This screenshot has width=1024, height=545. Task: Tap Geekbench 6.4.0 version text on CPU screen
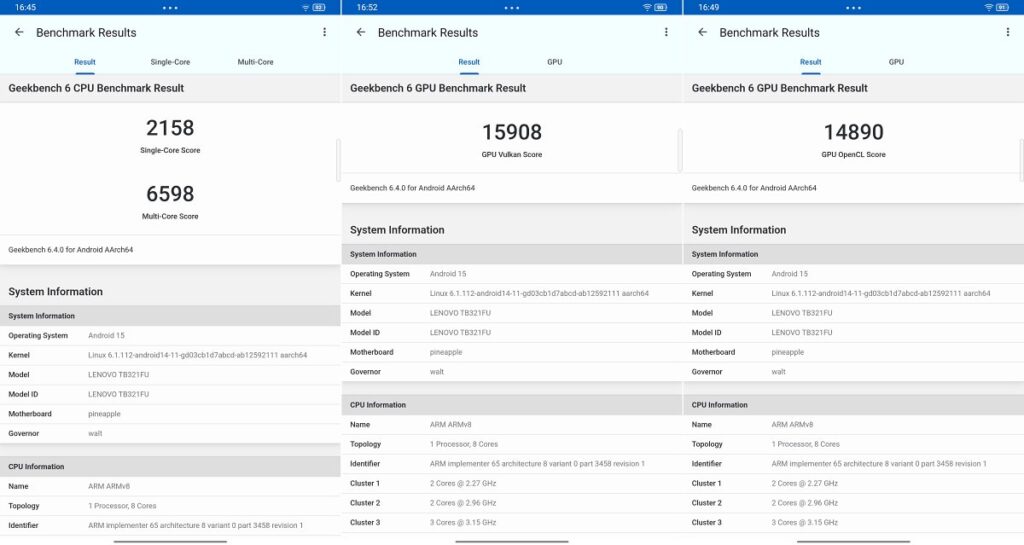point(71,249)
